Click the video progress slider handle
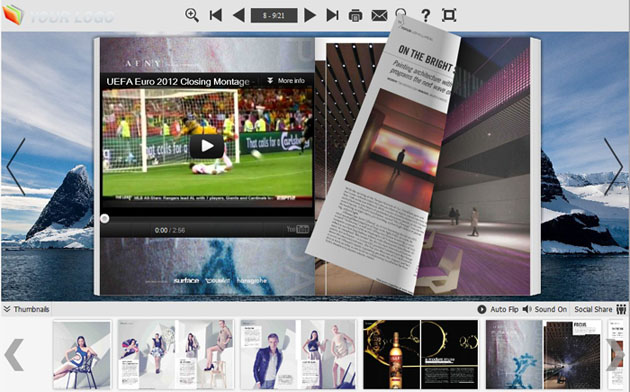 click(x=104, y=218)
